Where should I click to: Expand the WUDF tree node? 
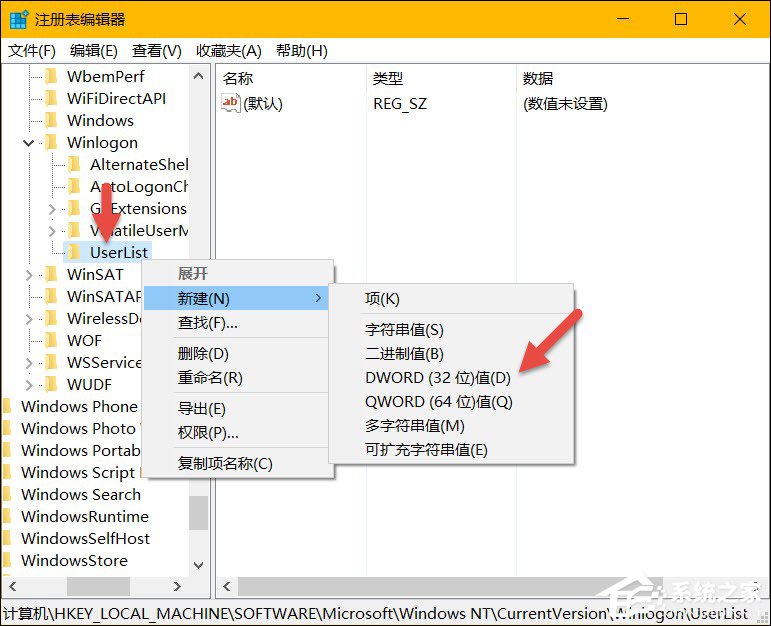point(29,385)
